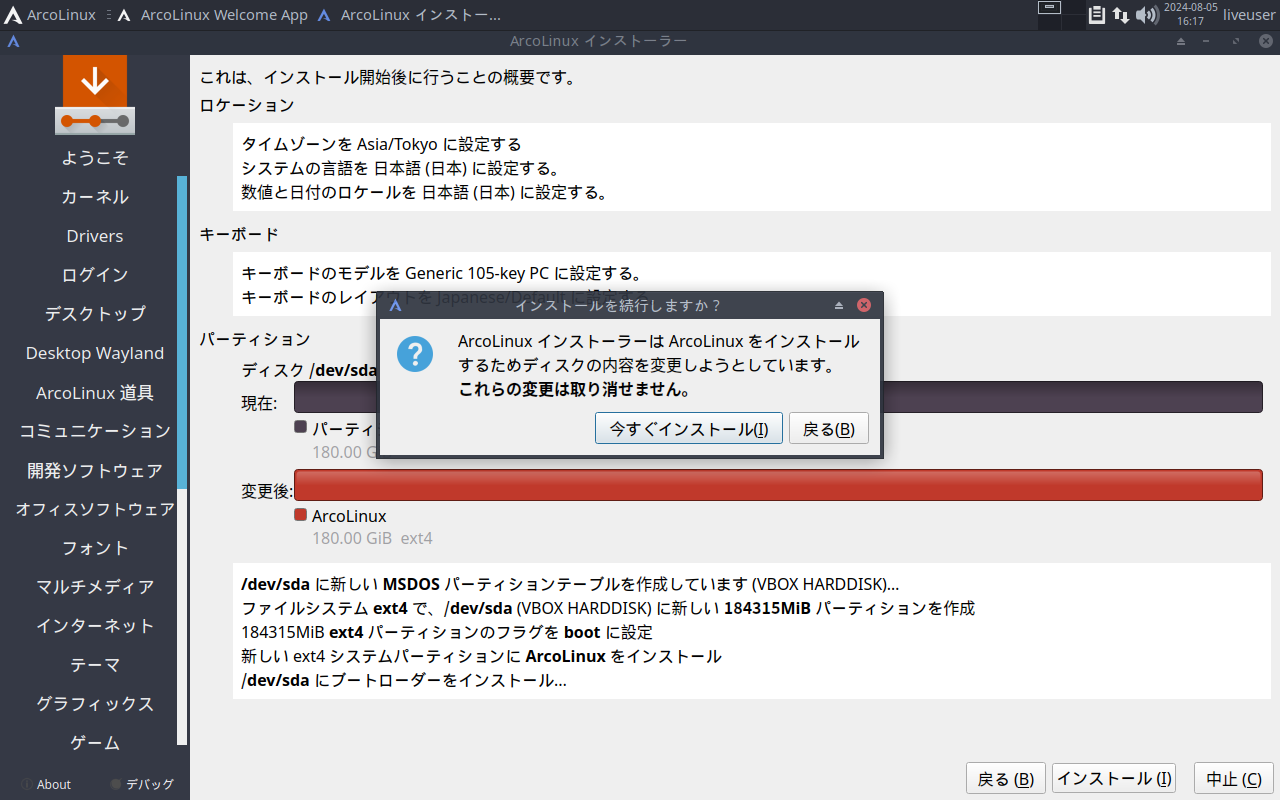Click the ロケーション section heading
The height and width of the screenshot is (800, 1280).
pos(247,106)
